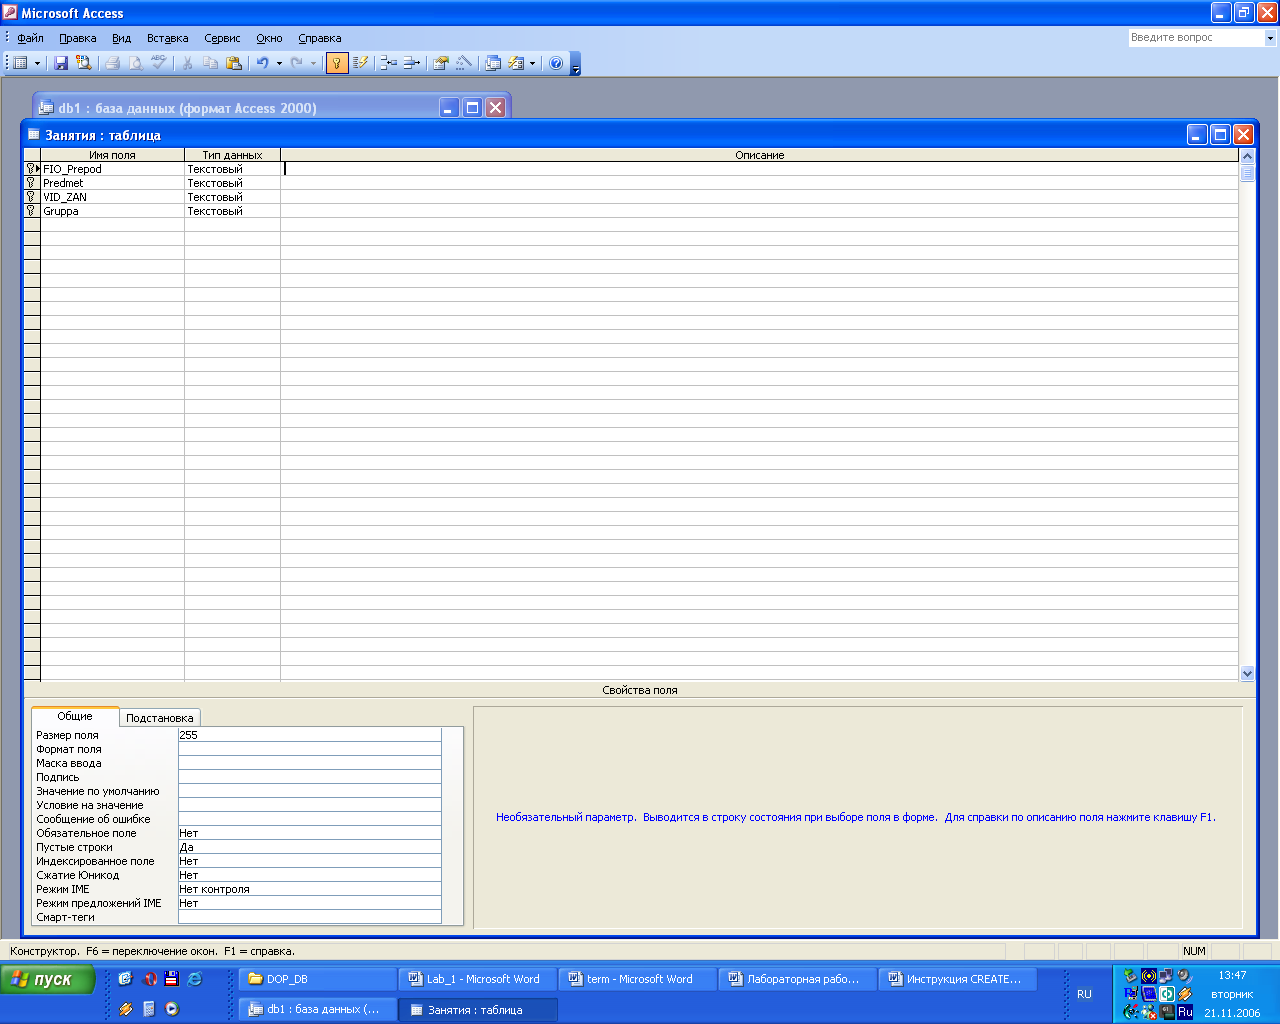Click the data type cell of Gruppa row
1280x1024 pixels.
pyautogui.click(x=232, y=211)
